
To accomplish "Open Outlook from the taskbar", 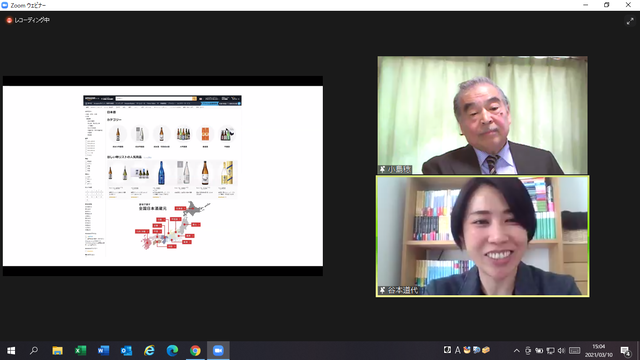I will (x=126, y=351).
